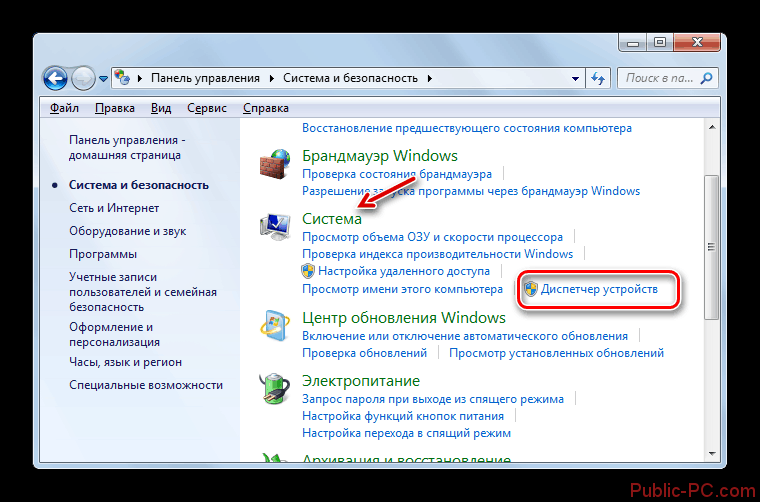The height and width of the screenshot is (502, 760).
Task: Open Оформление и персонализация category
Action: click(114, 335)
